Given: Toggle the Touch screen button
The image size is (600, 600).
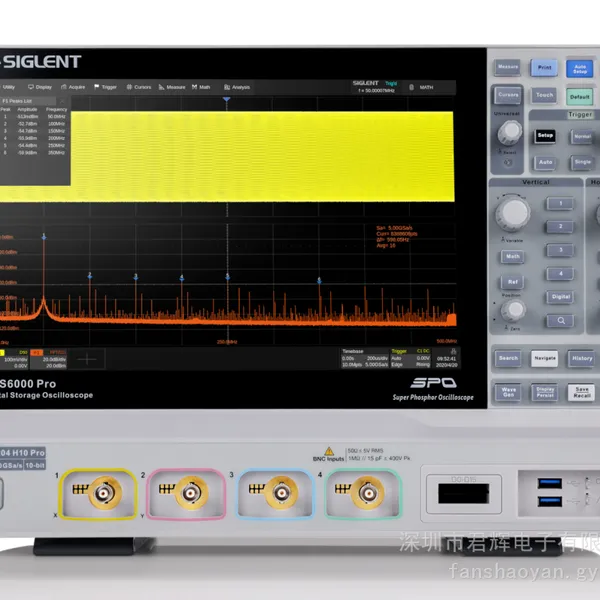Looking at the screenshot, I should (x=544, y=95).
